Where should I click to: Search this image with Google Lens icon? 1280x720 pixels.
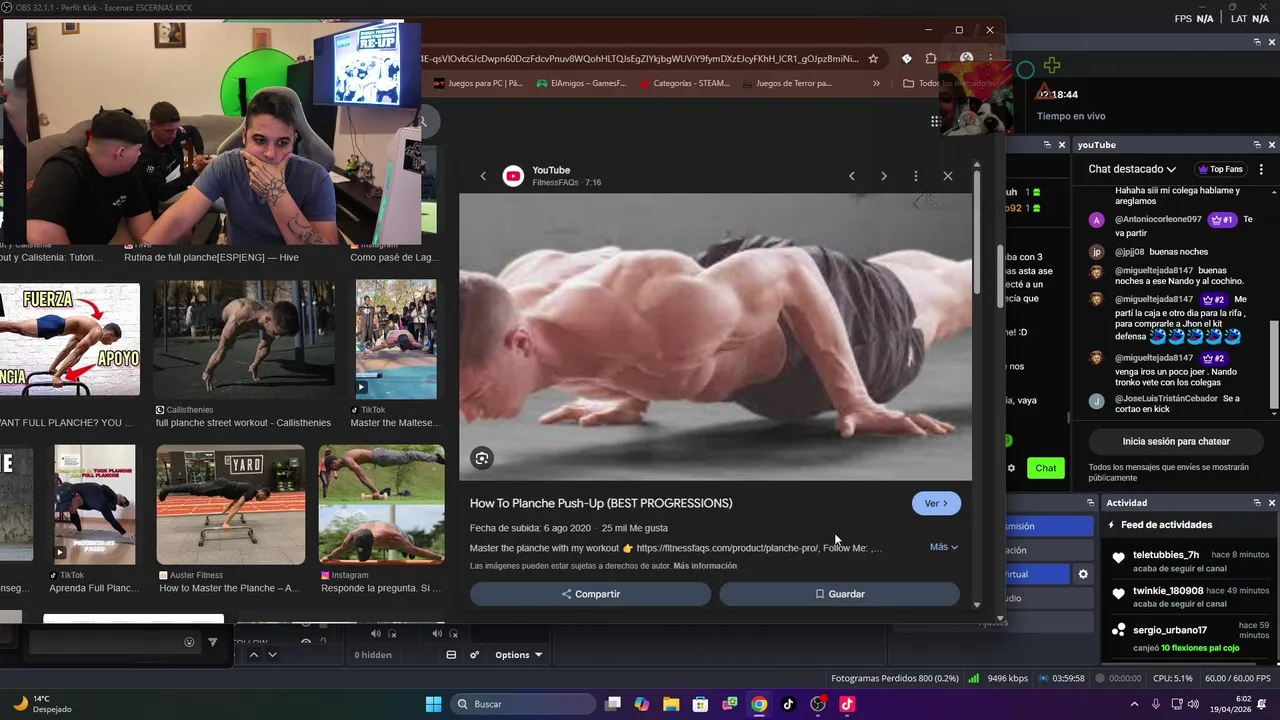[482, 458]
